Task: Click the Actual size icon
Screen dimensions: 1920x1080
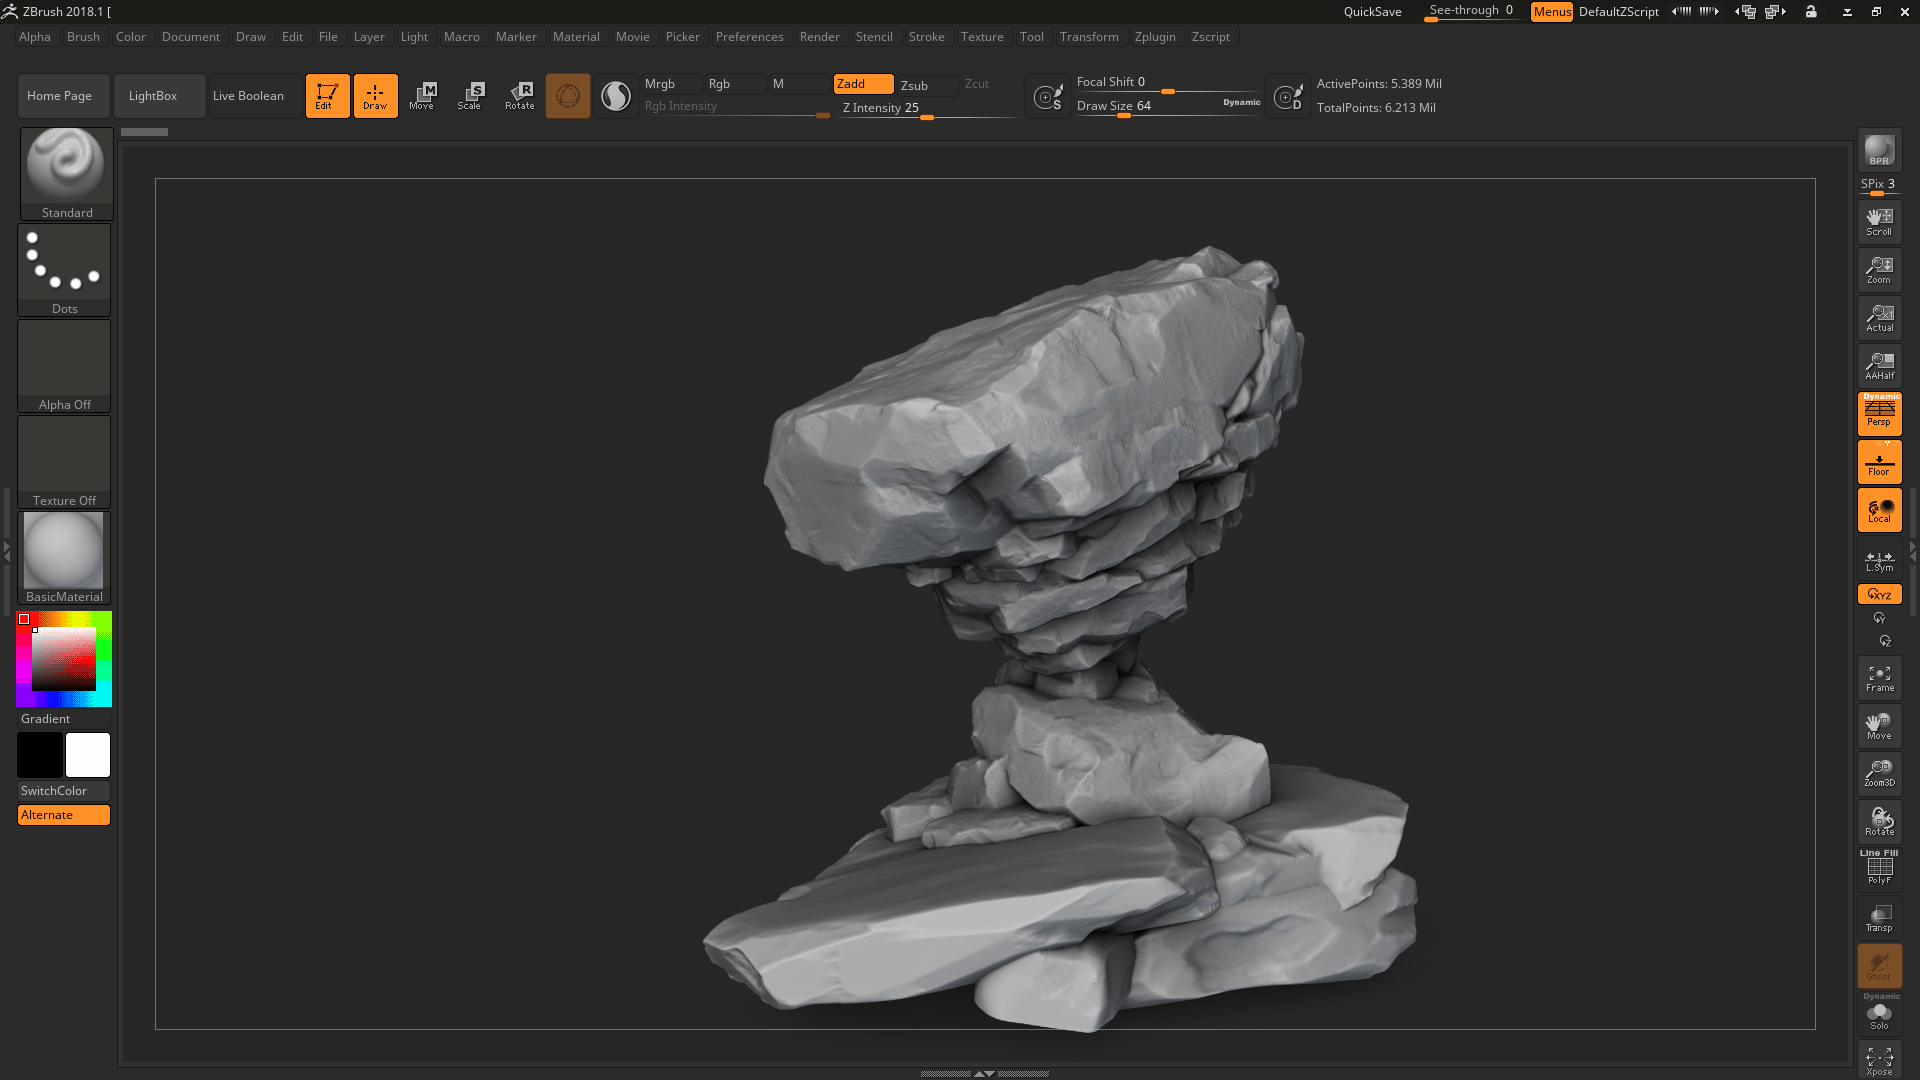Action: pos(1879,318)
